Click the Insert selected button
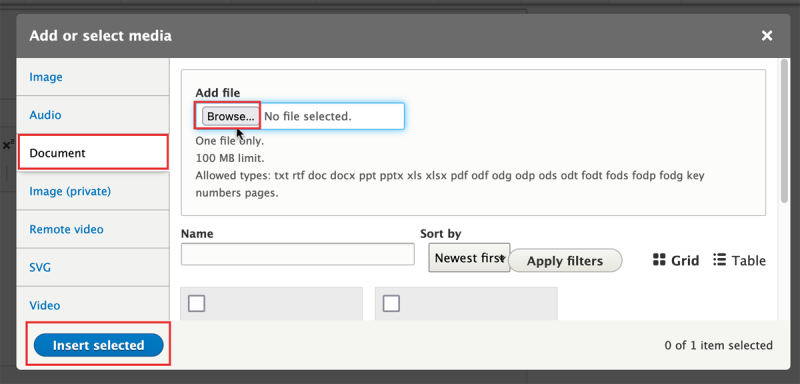The image size is (800, 384). click(x=98, y=345)
